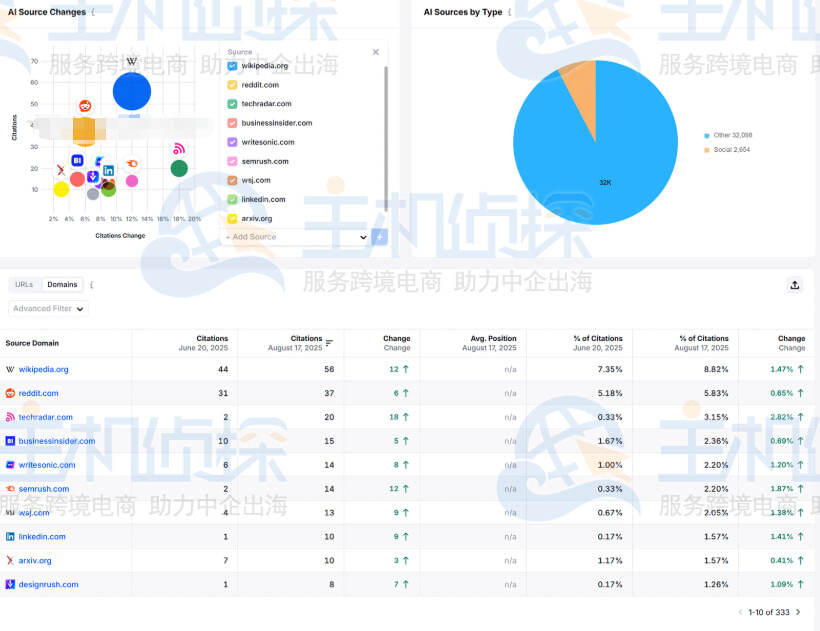Toggle the semrush.com source checkbox
Screen dimensions: 820x631
(233, 161)
